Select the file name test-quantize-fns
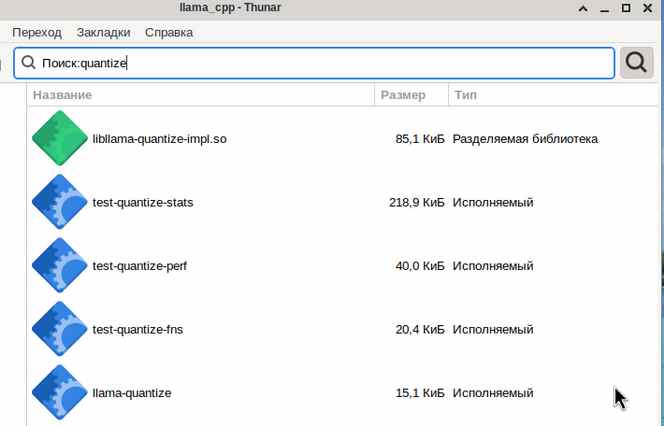This screenshot has height=426, width=664. click(x=138, y=329)
